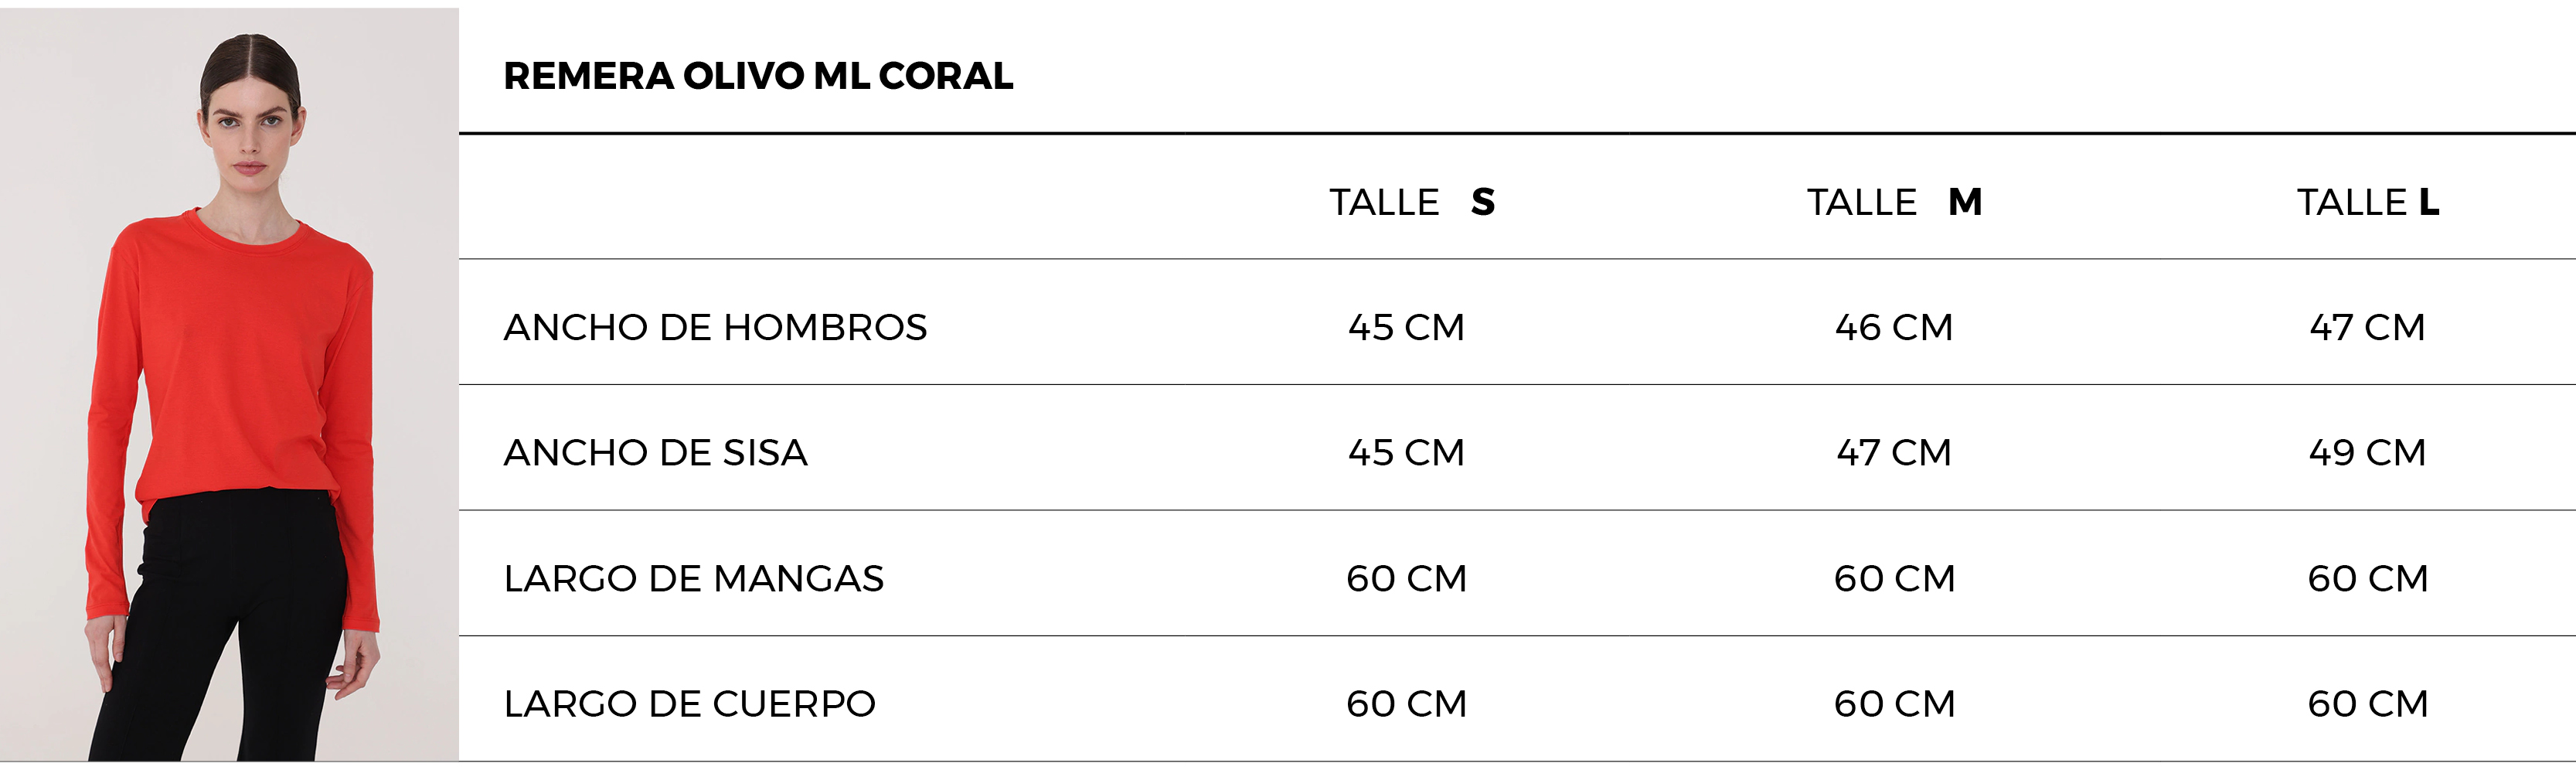2576x770 pixels.
Task: Click sleeve length 60 CM for size M
Action: 1894,578
